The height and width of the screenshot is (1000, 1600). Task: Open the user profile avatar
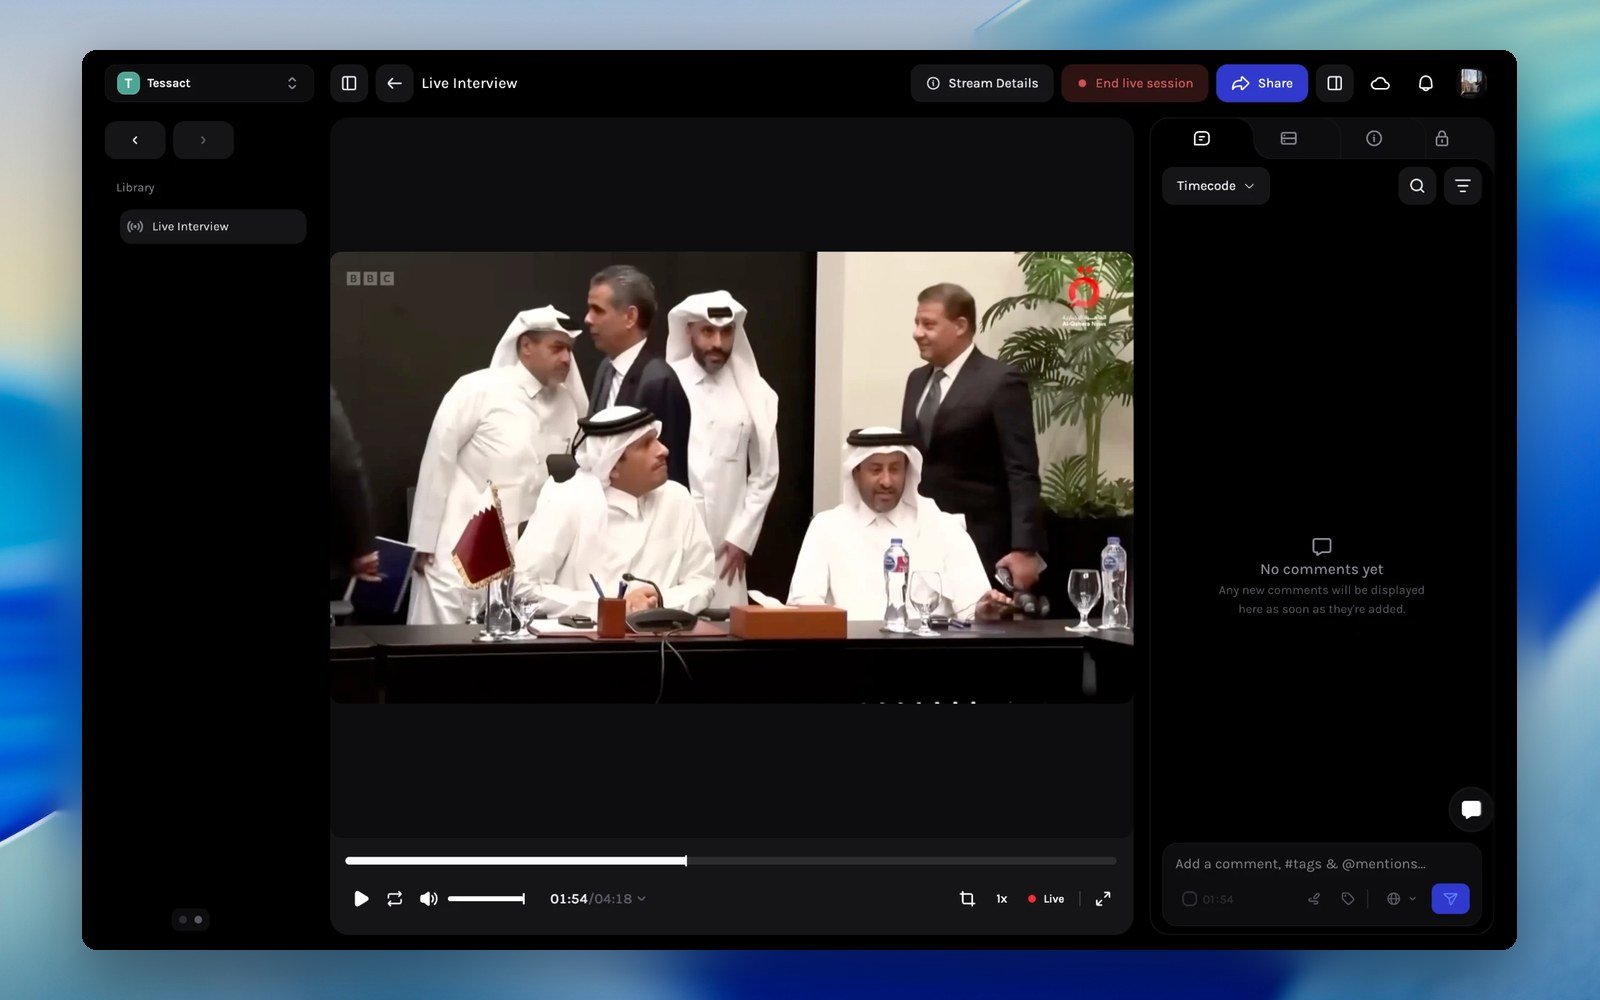(1471, 83)
